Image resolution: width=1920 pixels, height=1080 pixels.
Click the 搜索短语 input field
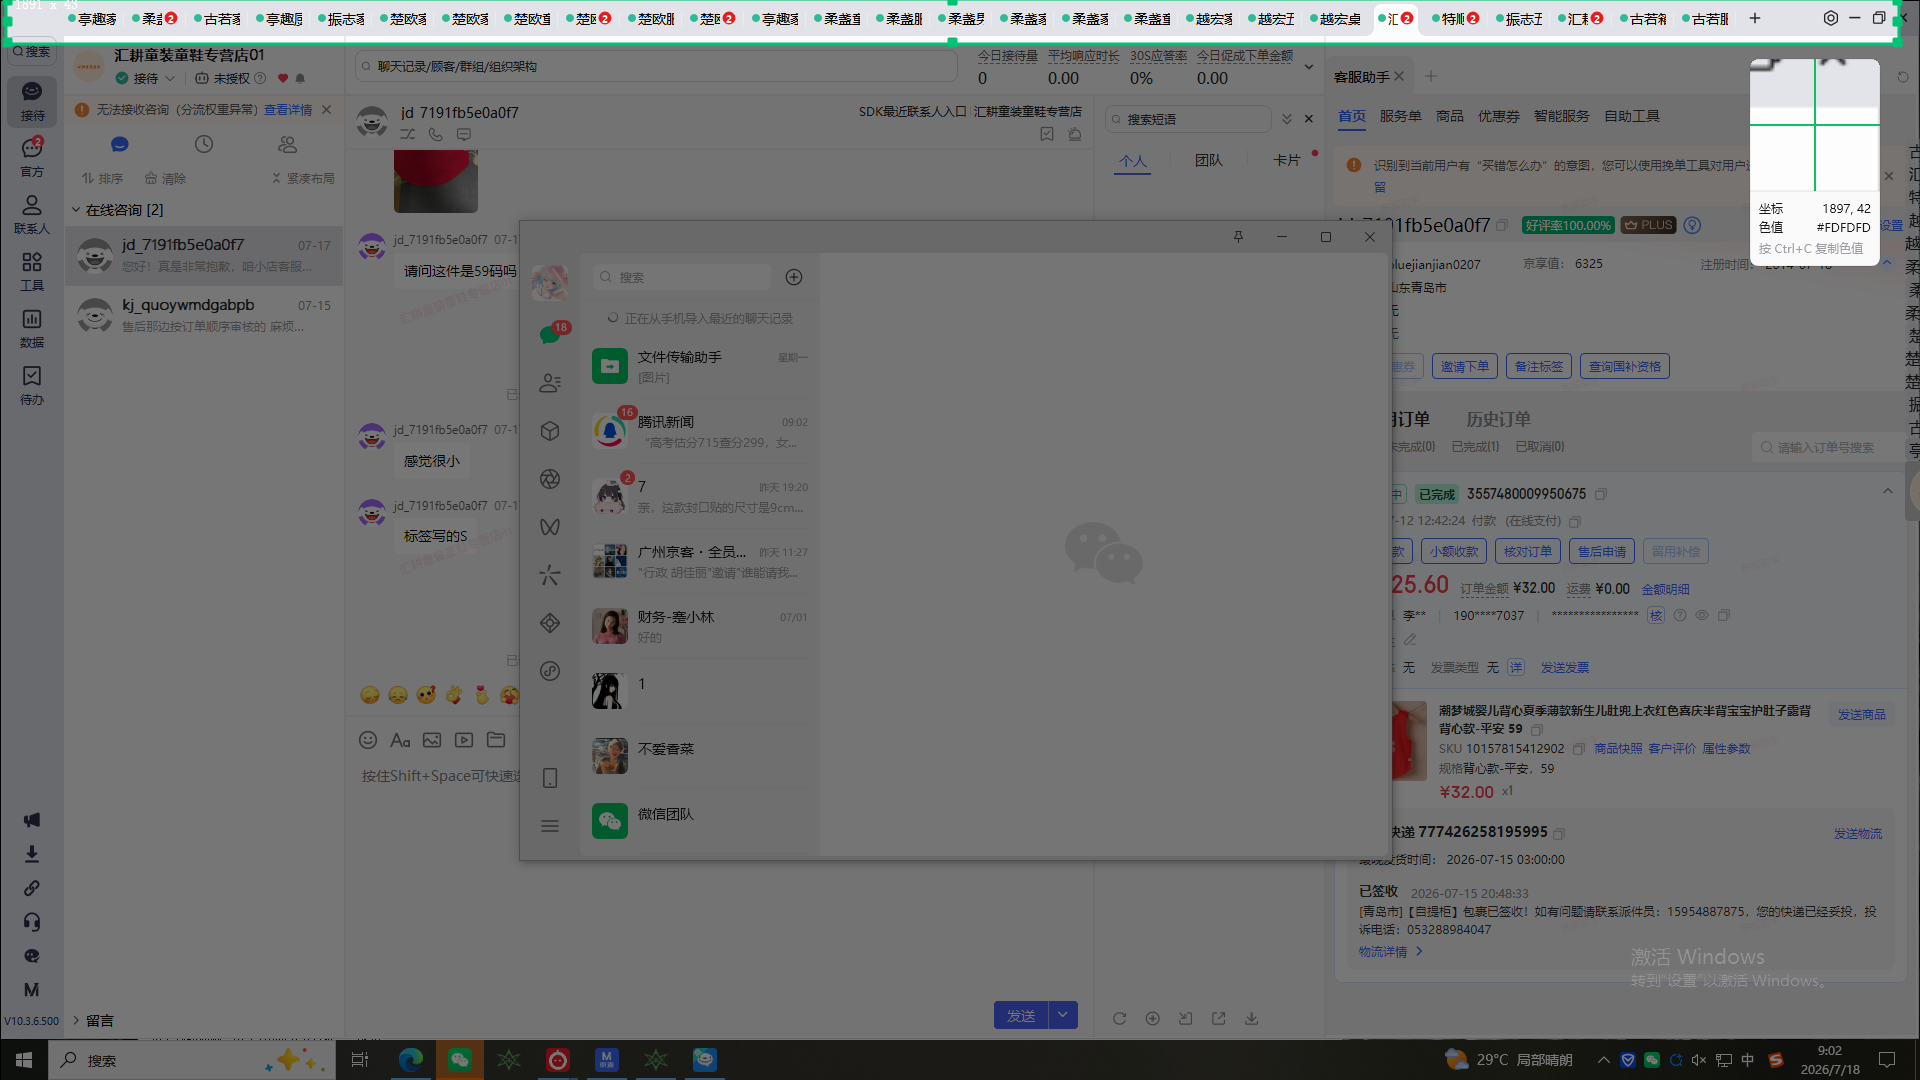click(x=1188, y=119)
